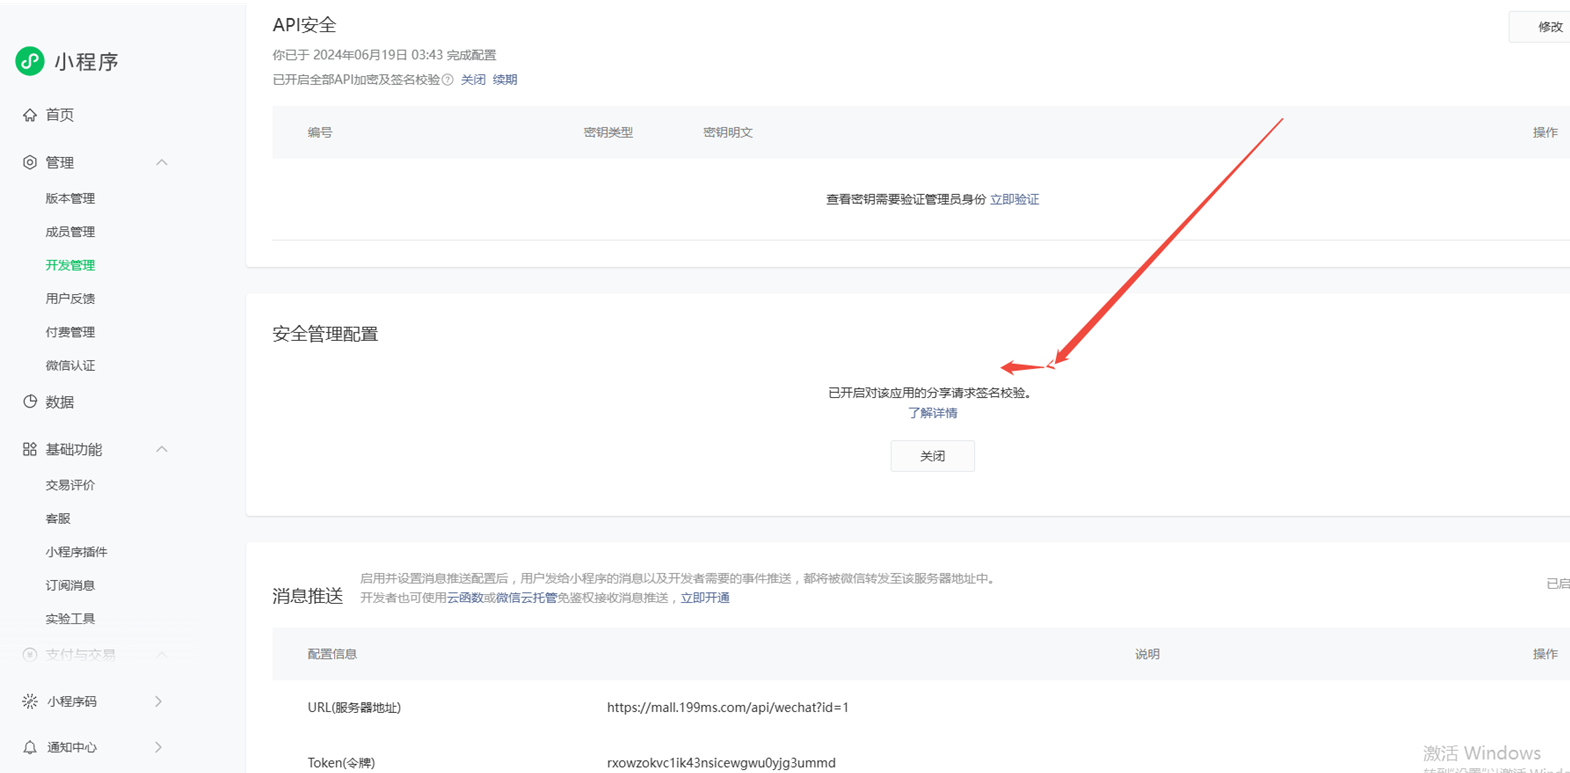Open 版本管理 in the sidebar
The width and height of the screenshot is (1570, 773).
(70, 199)
